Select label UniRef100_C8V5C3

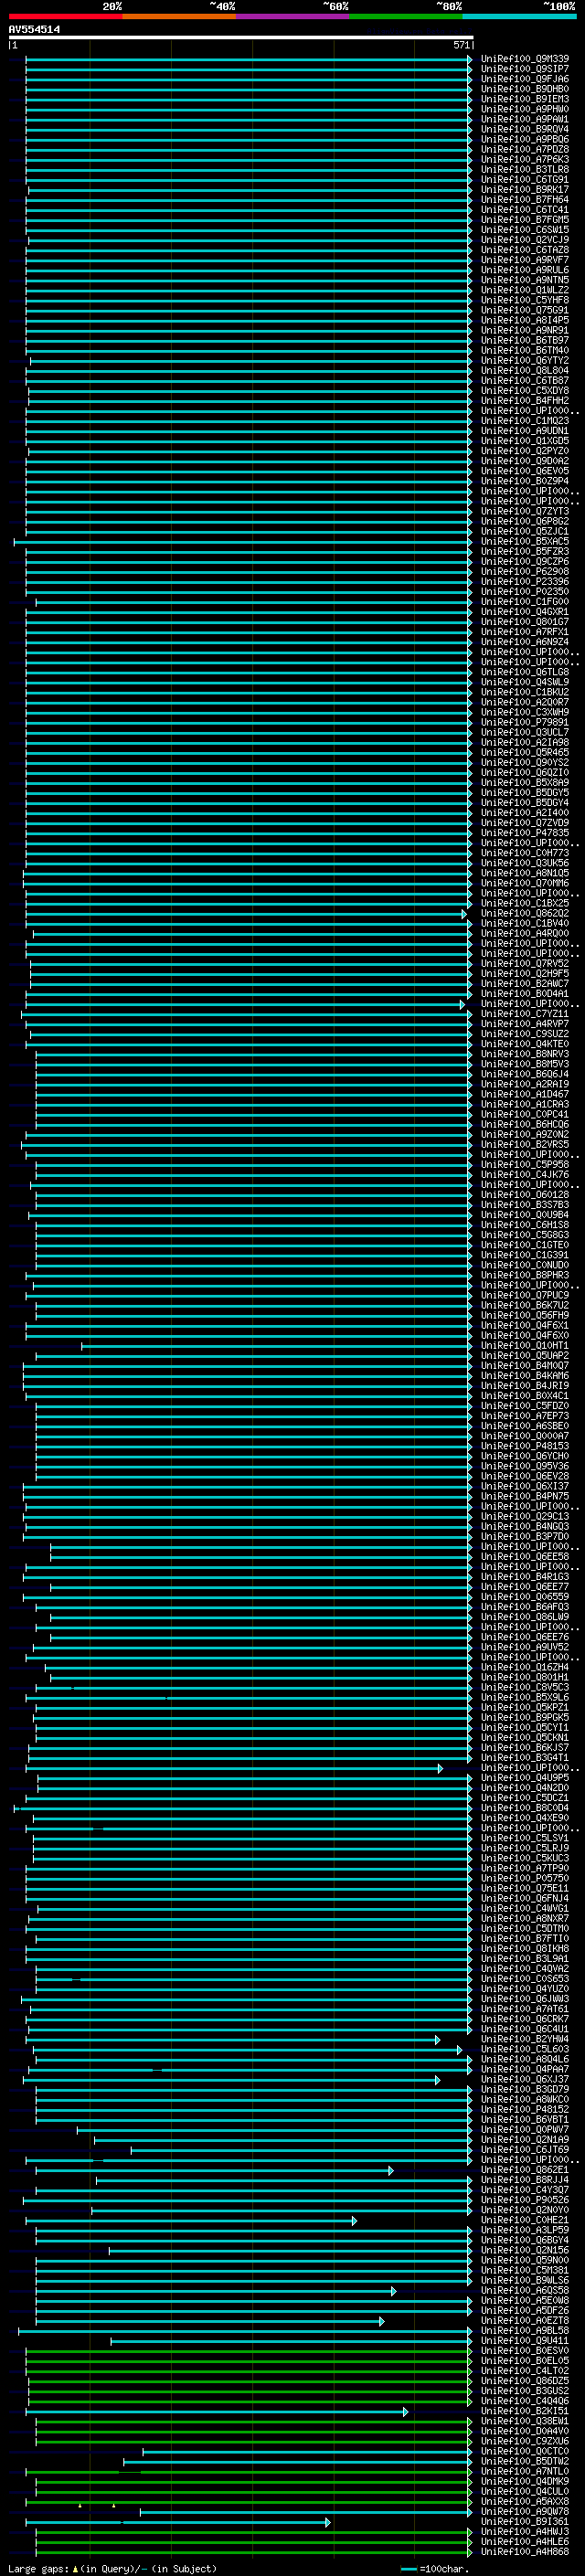tap(525, 1687)
